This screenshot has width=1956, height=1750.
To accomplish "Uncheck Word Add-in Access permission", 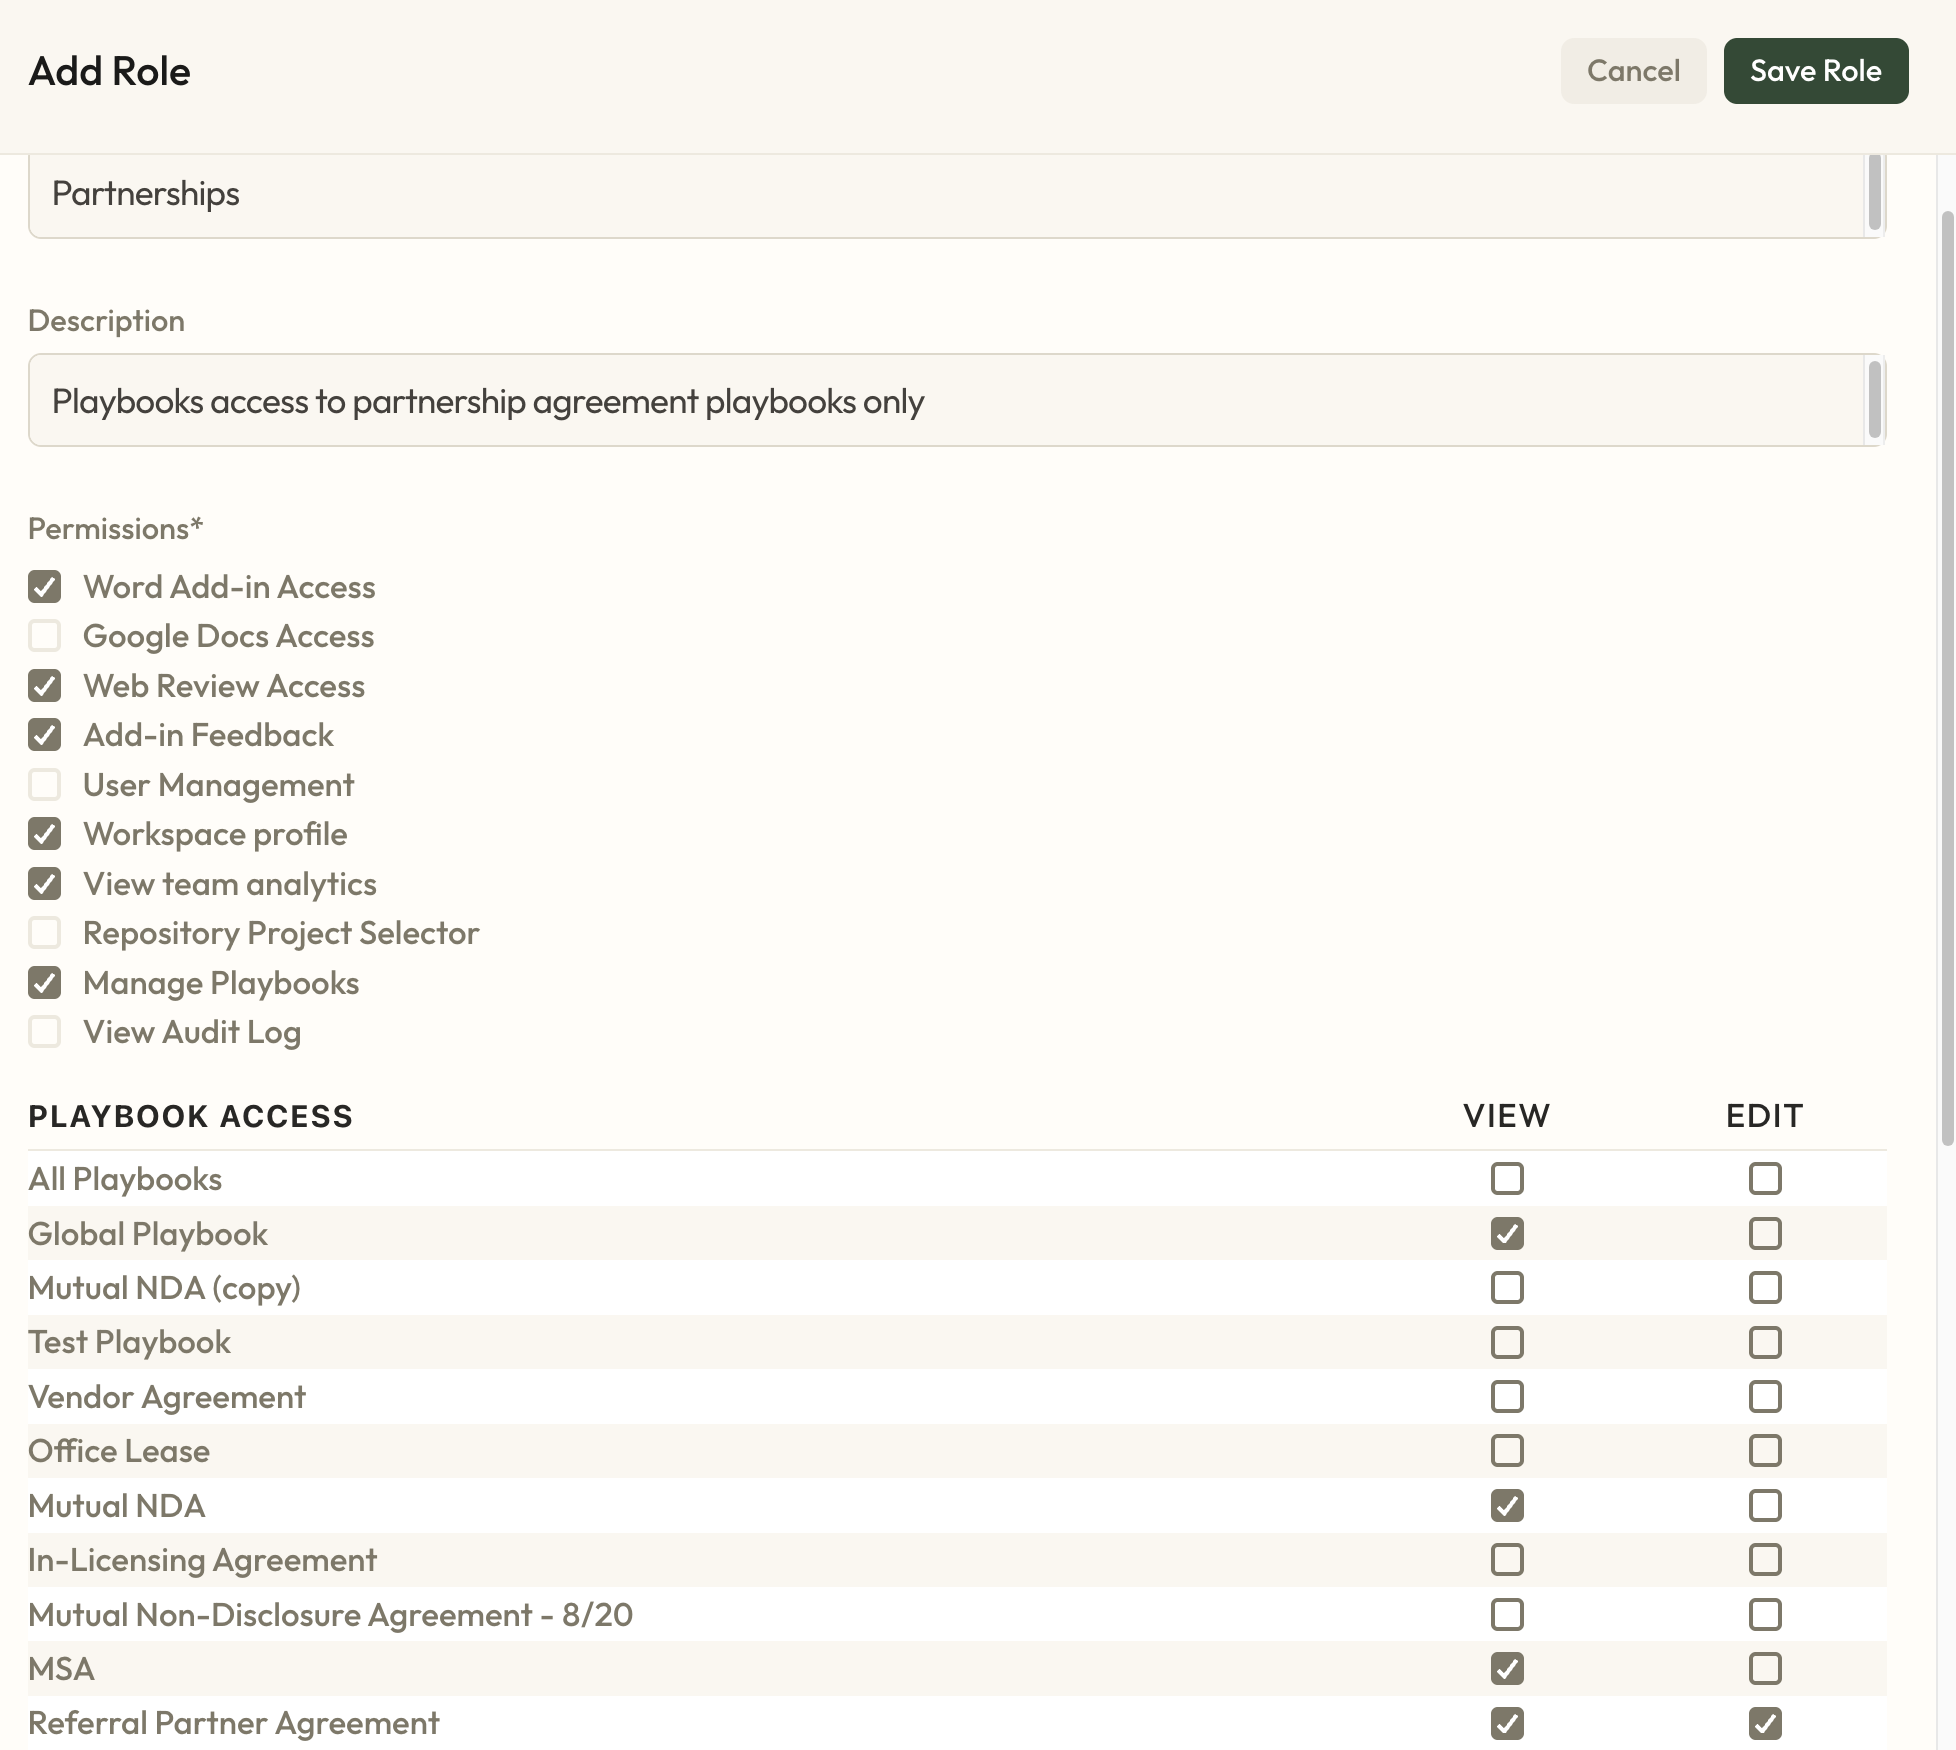I will click(45, 587).
